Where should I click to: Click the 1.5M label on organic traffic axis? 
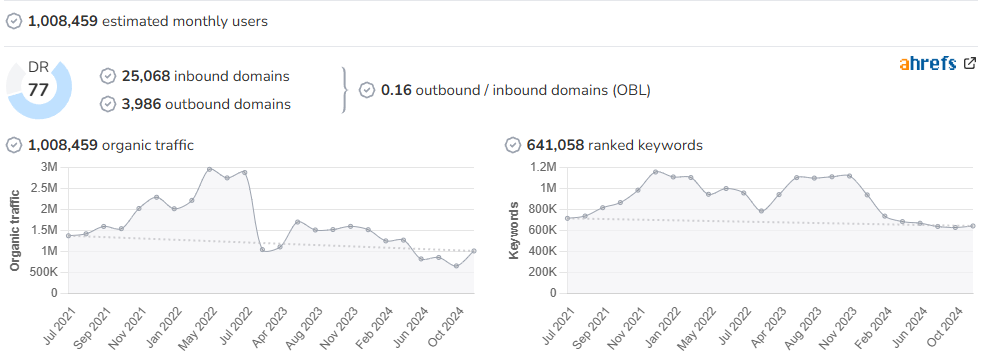pos(44,230)
